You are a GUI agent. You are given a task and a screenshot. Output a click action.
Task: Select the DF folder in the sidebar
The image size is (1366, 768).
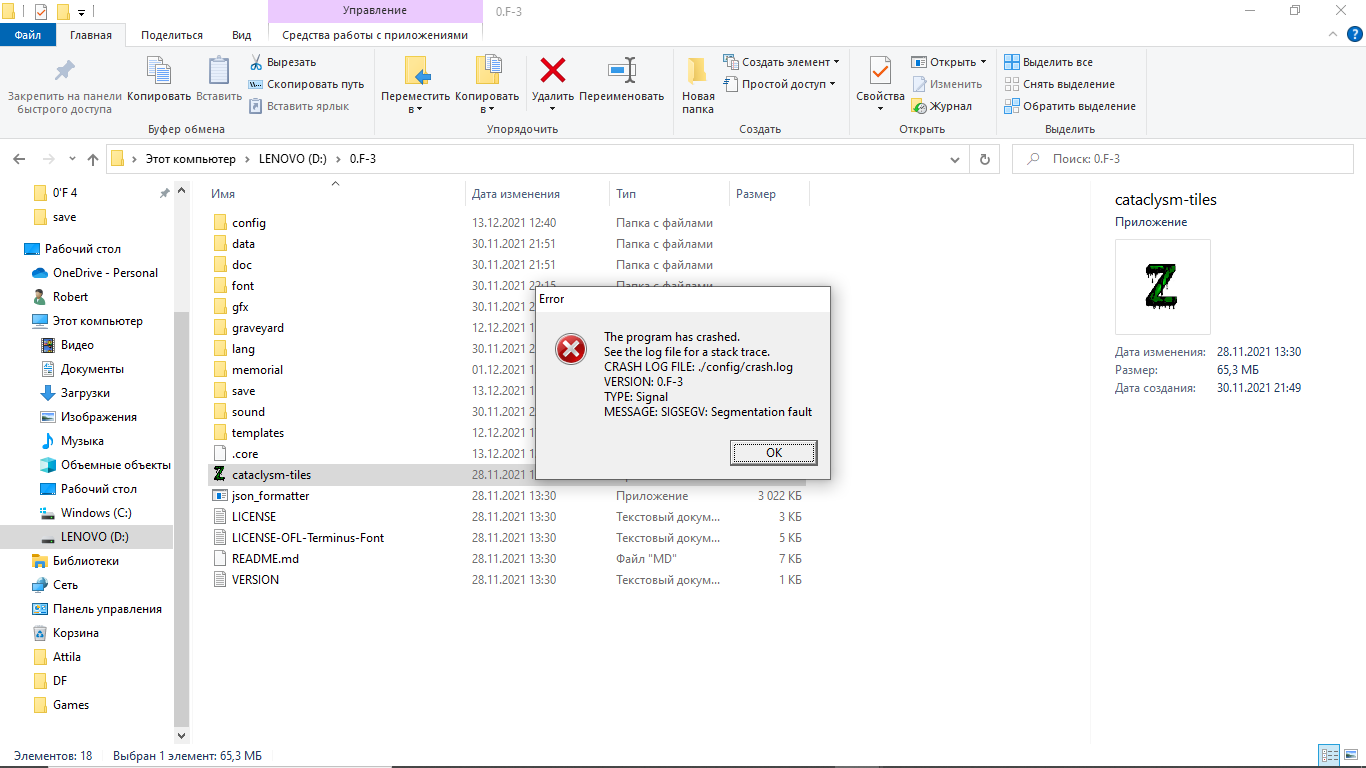(60, 681)
